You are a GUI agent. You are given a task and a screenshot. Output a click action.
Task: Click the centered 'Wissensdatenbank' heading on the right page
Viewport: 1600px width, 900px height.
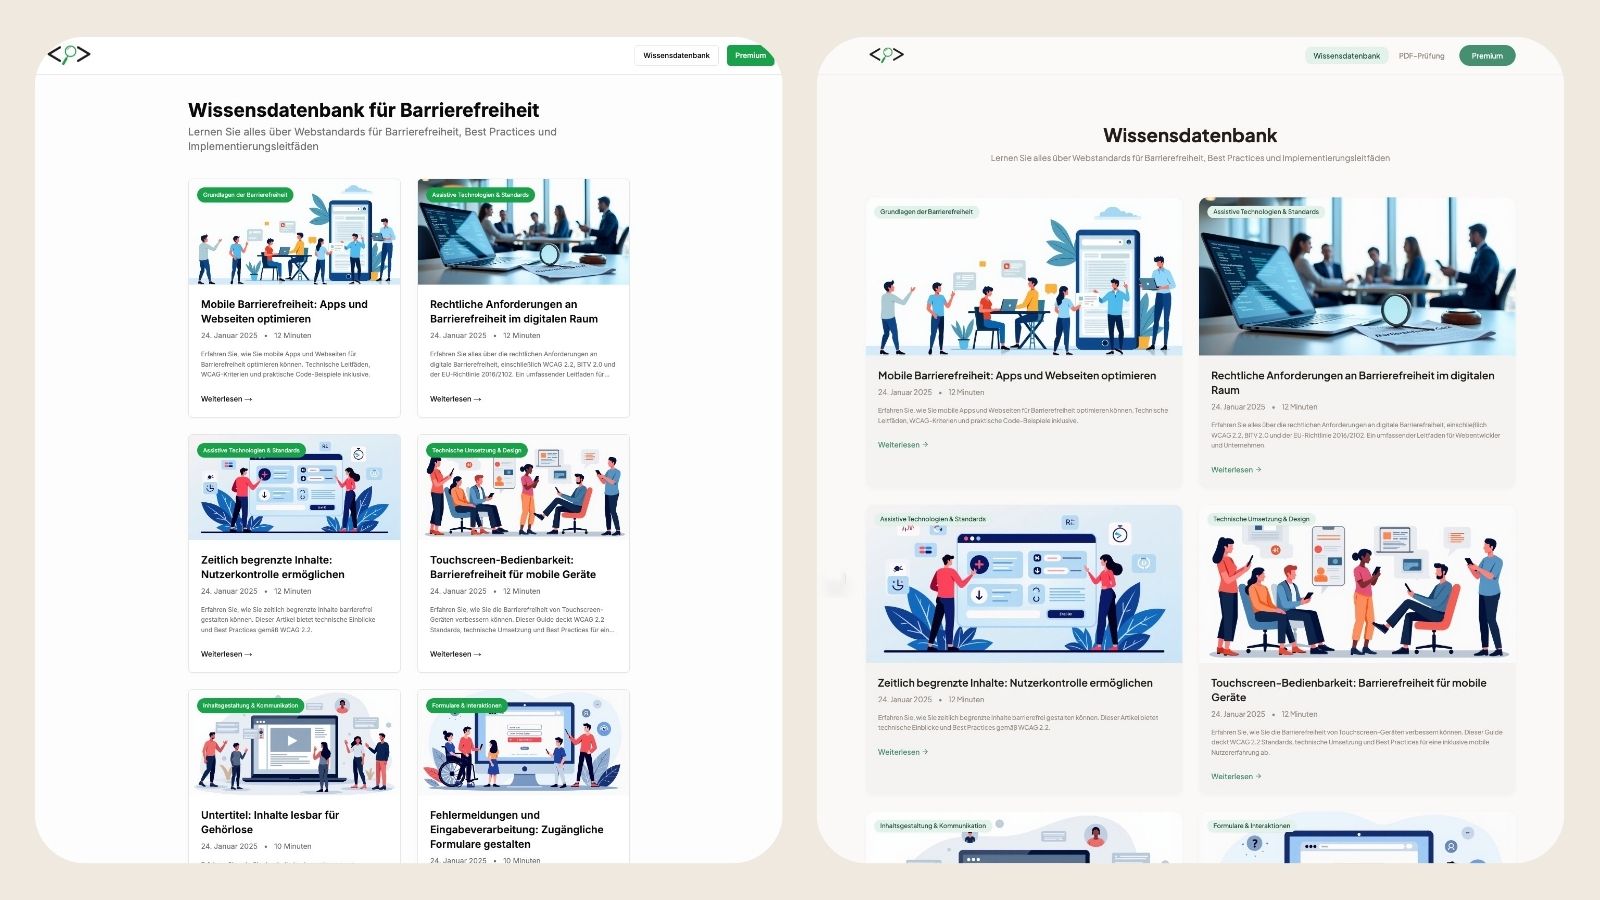[x=1190, y=135]
